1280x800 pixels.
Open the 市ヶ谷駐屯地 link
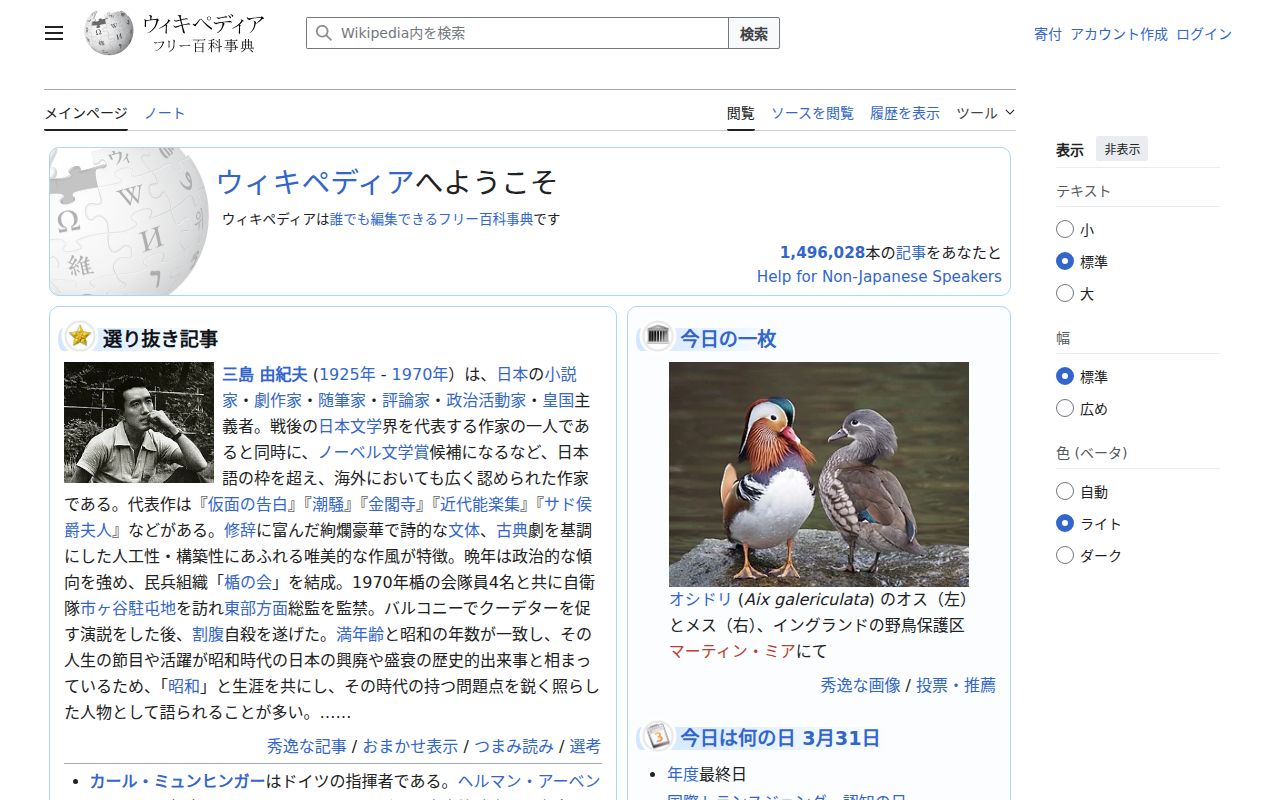[128, 608]
